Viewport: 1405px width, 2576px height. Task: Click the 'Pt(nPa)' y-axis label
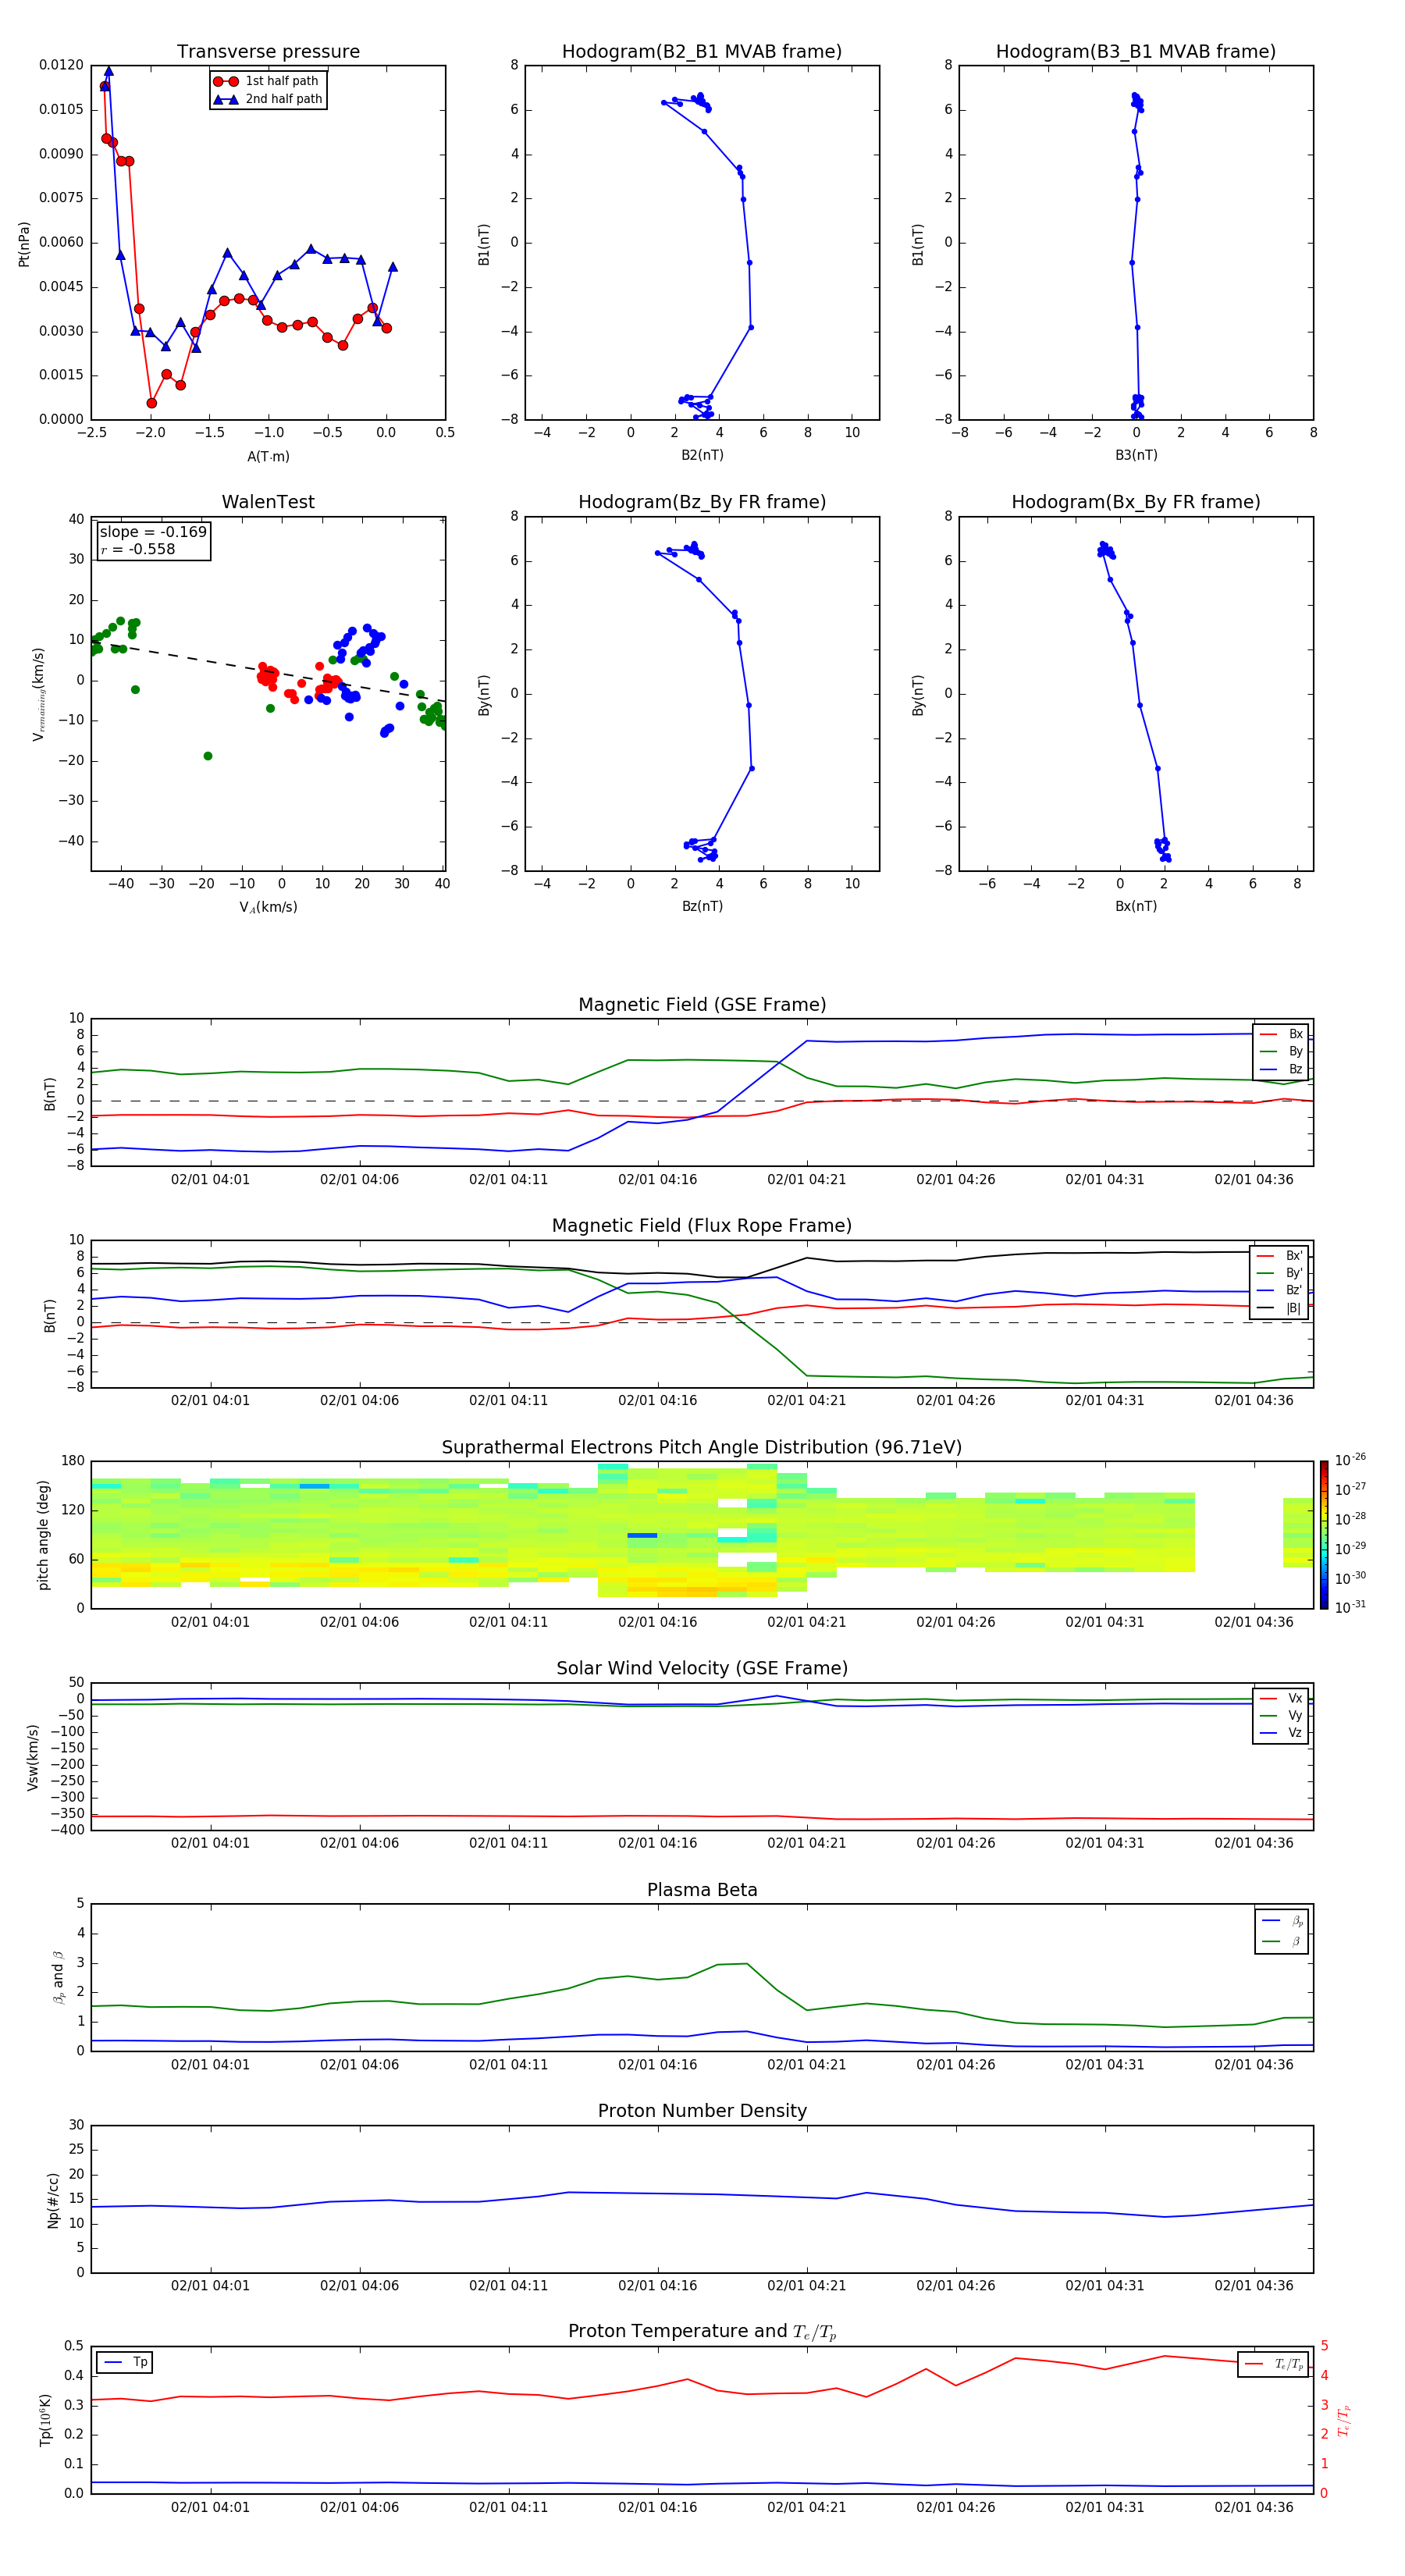(24, 243)
